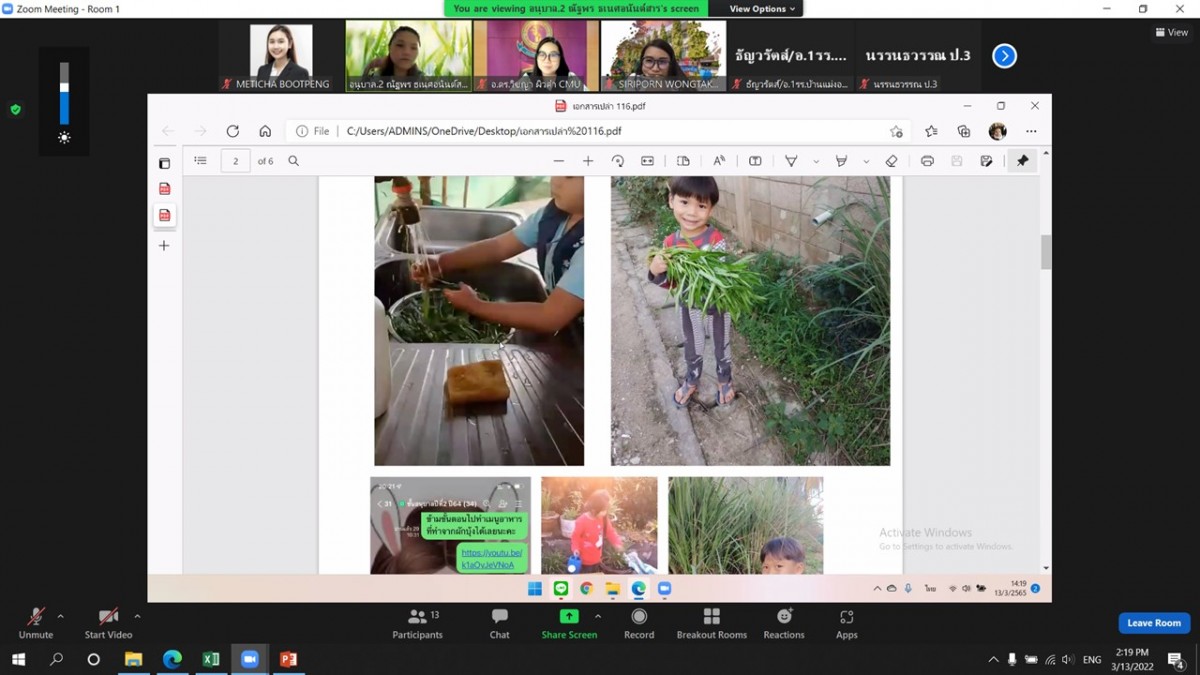
Task: Open Chrome in the shared taskbar
Action: (587, 589)
